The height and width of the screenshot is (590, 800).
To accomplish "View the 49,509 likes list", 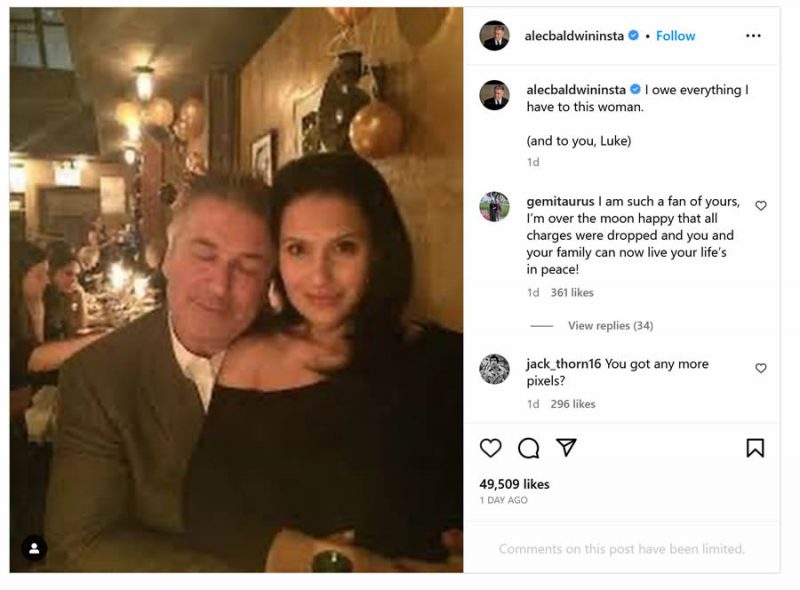I will [x=514, y=484].
